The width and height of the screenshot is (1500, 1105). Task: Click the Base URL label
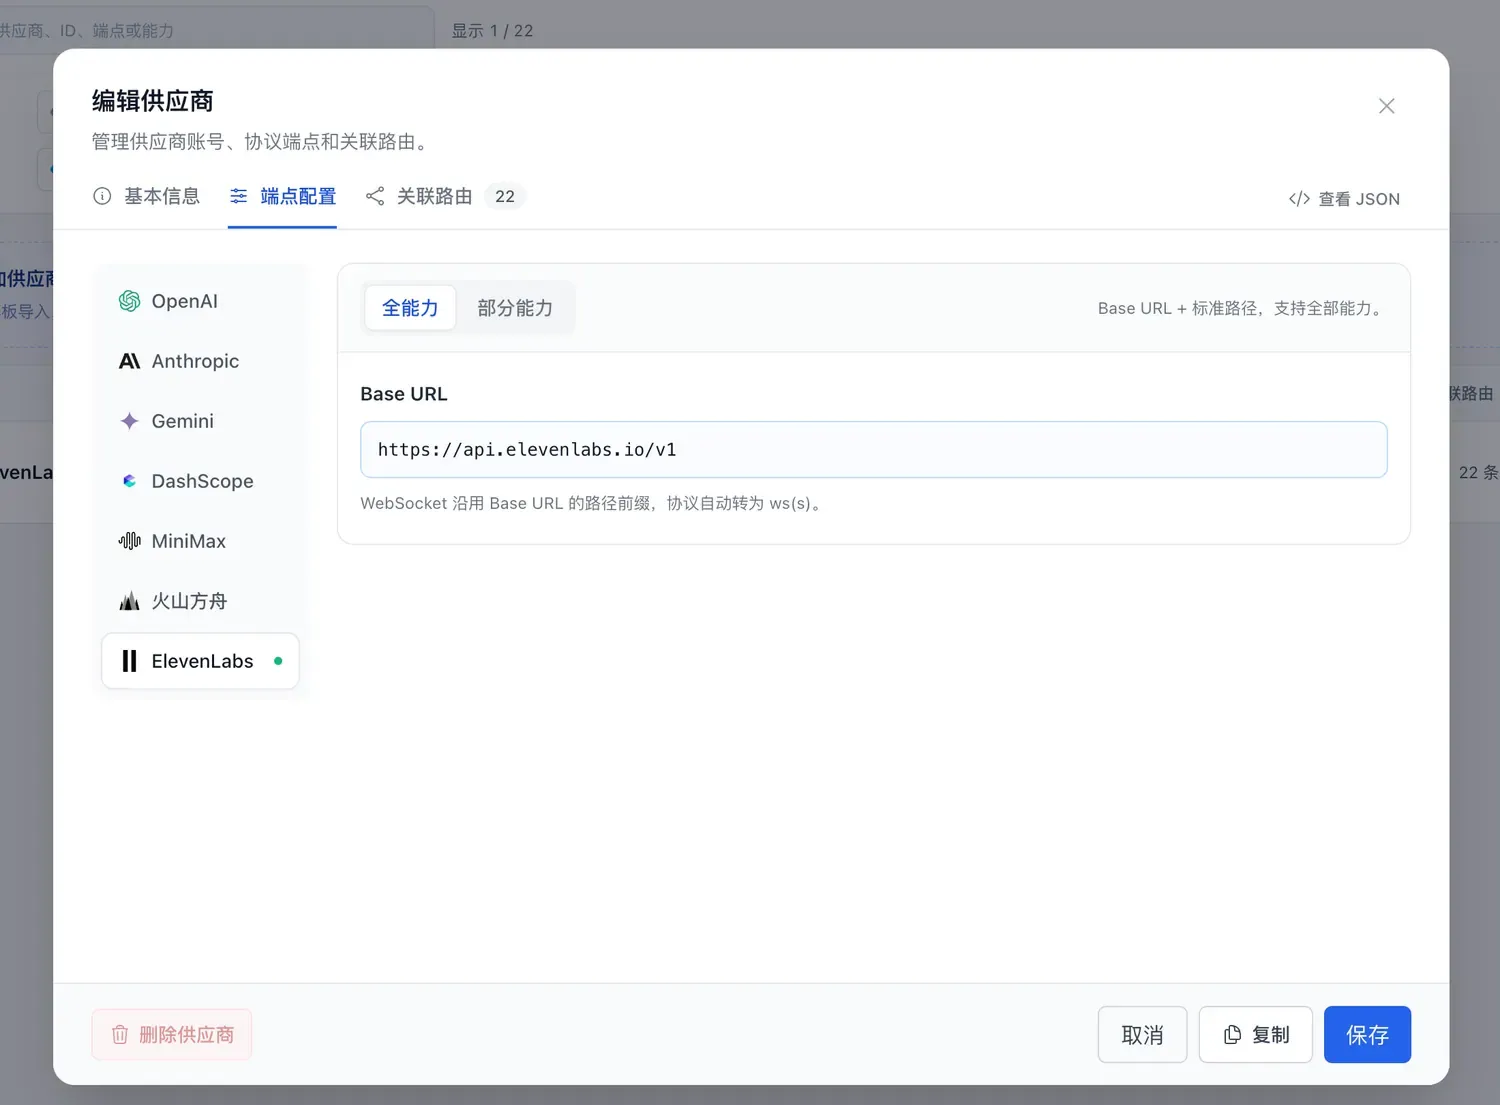[404, 394]
